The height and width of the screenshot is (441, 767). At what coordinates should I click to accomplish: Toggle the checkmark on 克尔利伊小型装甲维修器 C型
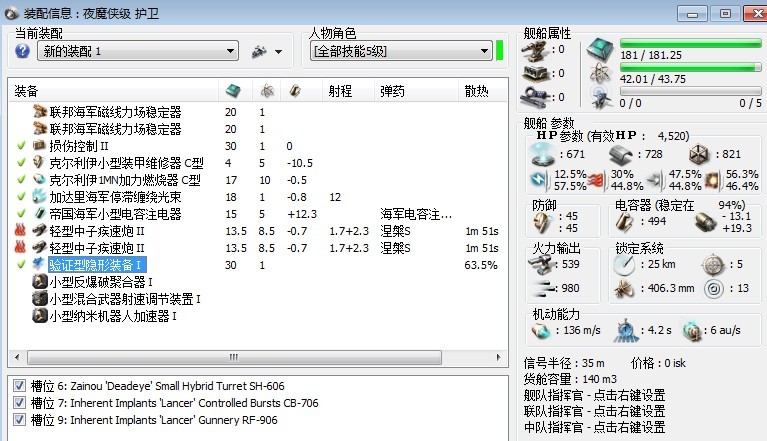(x=21, y=163)
